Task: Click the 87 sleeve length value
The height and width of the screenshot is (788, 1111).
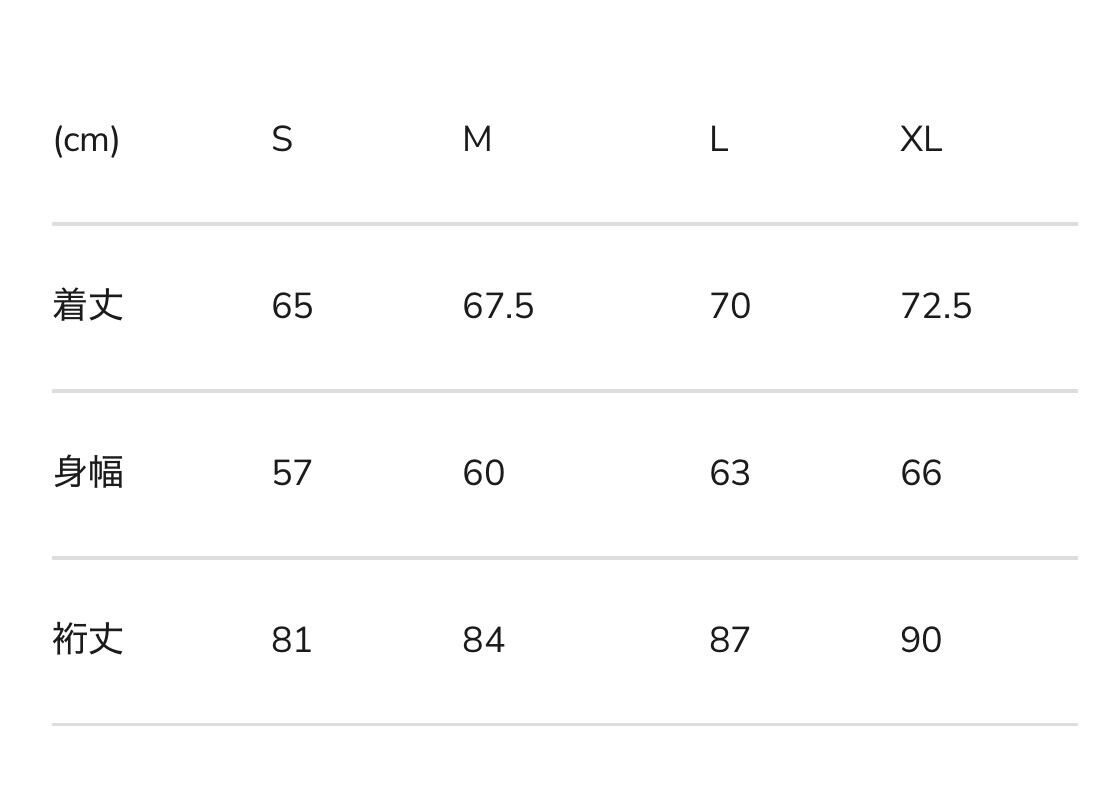Action: tap(730, 640)
